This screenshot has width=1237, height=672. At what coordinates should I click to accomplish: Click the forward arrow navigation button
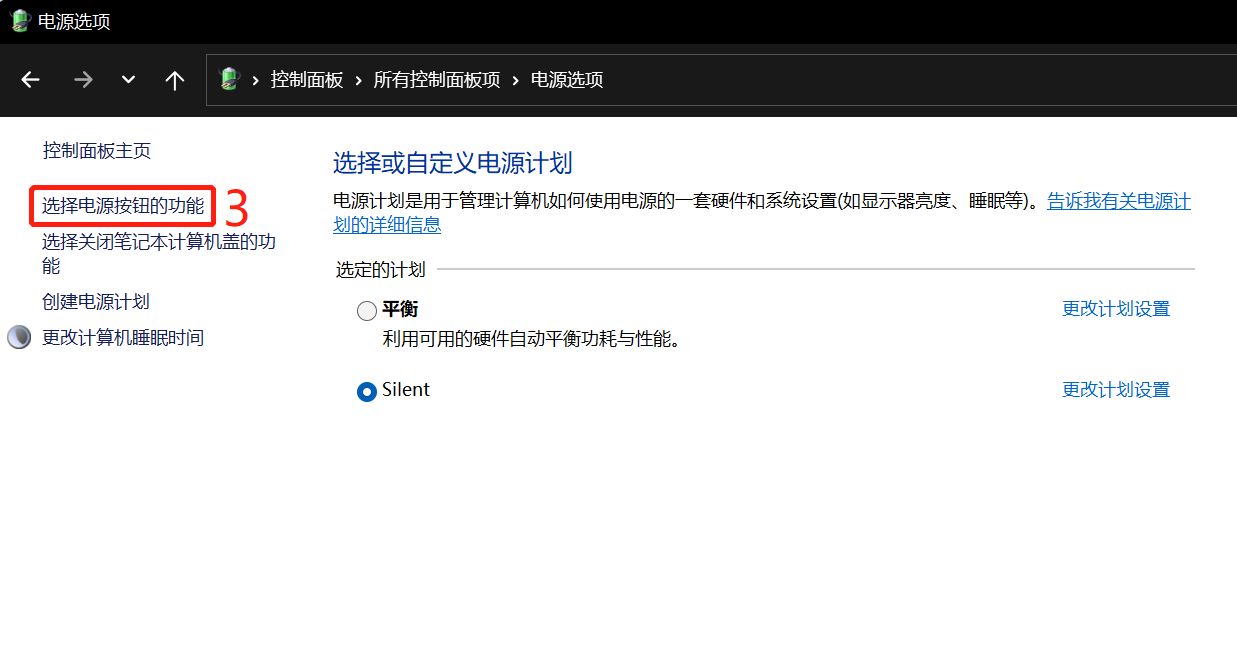click(83, 80)
